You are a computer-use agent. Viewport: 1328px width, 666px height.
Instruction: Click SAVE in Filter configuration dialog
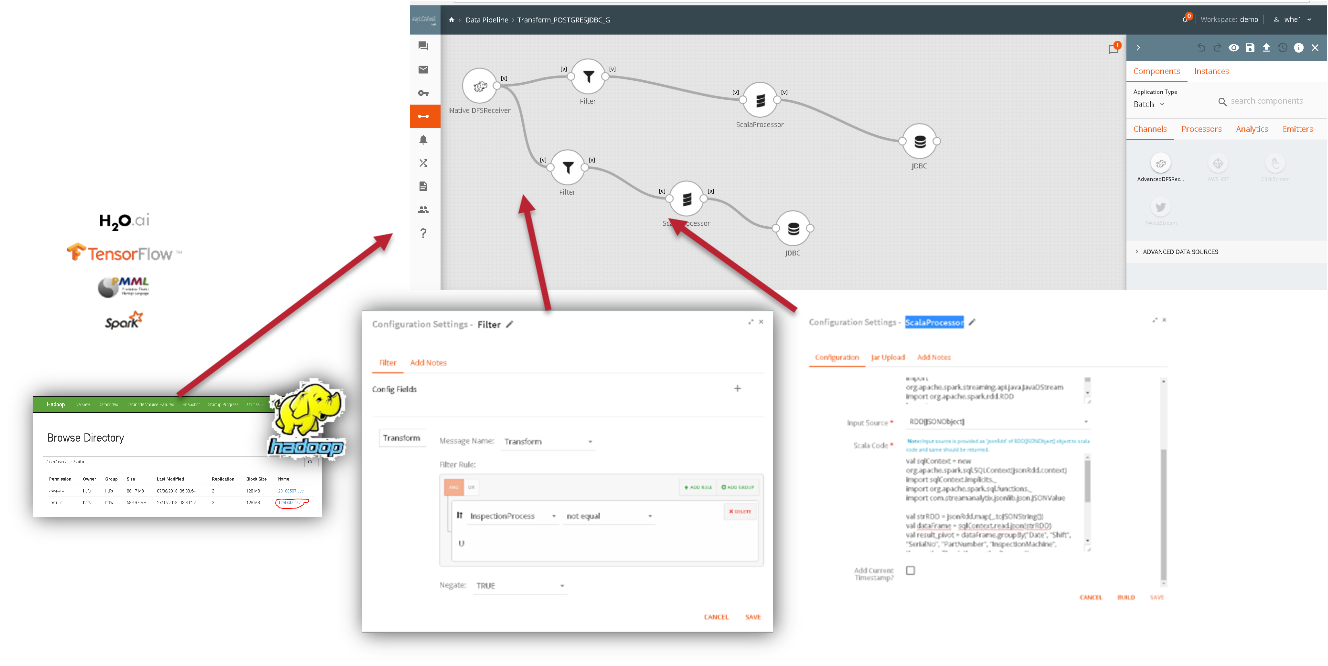753,617
